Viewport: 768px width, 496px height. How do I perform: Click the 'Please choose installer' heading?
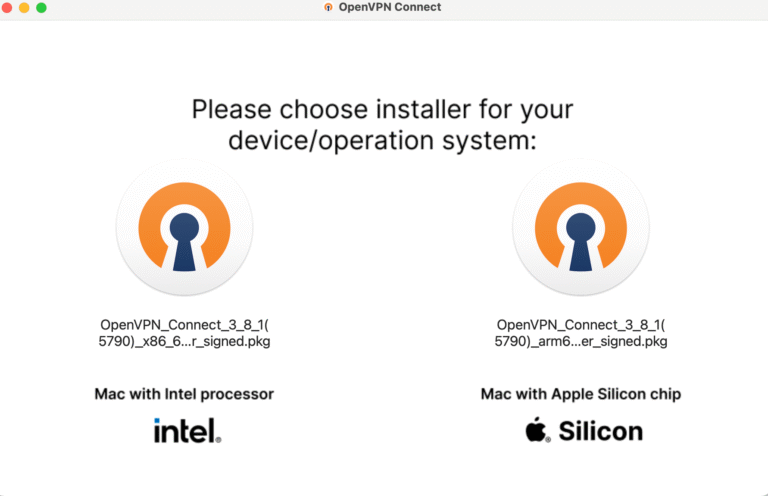383,124
